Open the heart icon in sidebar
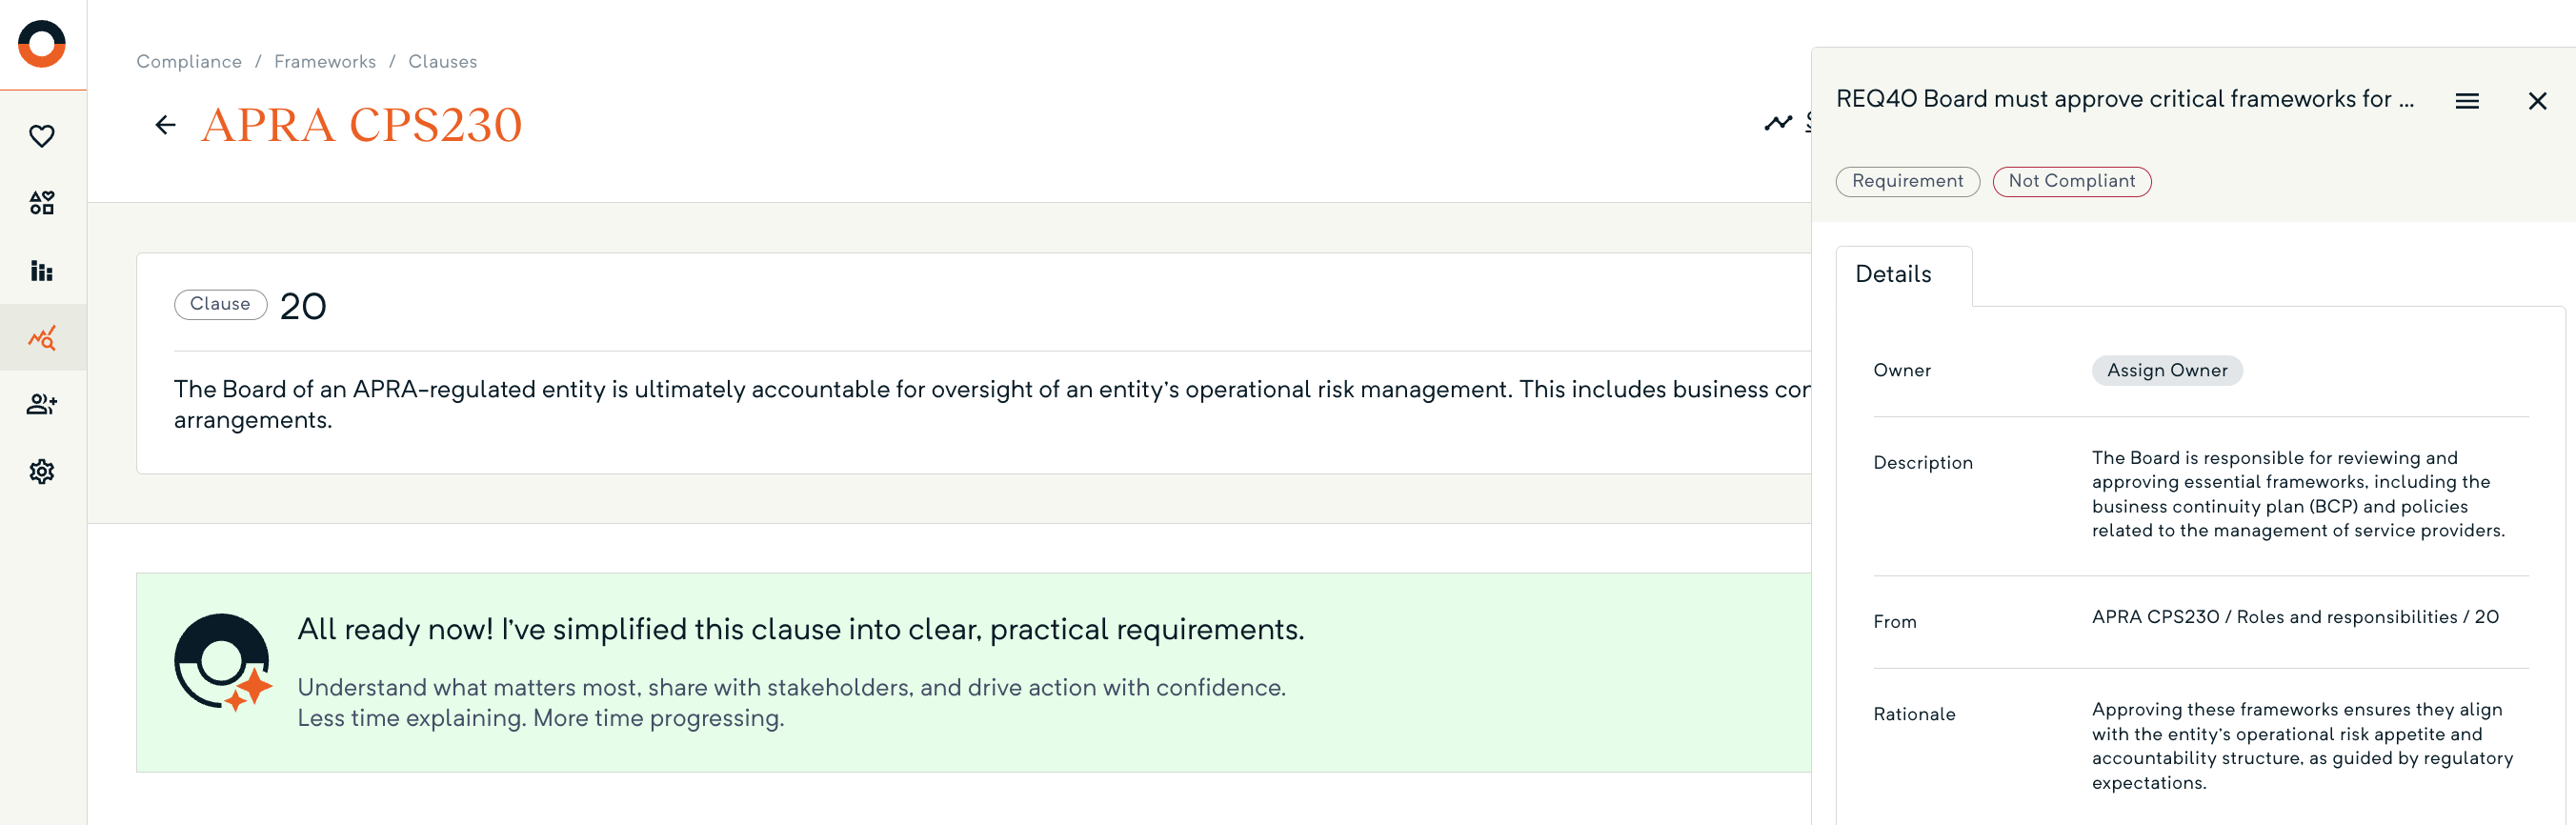Screen dimensions: 2576x825 click(42, 136)
